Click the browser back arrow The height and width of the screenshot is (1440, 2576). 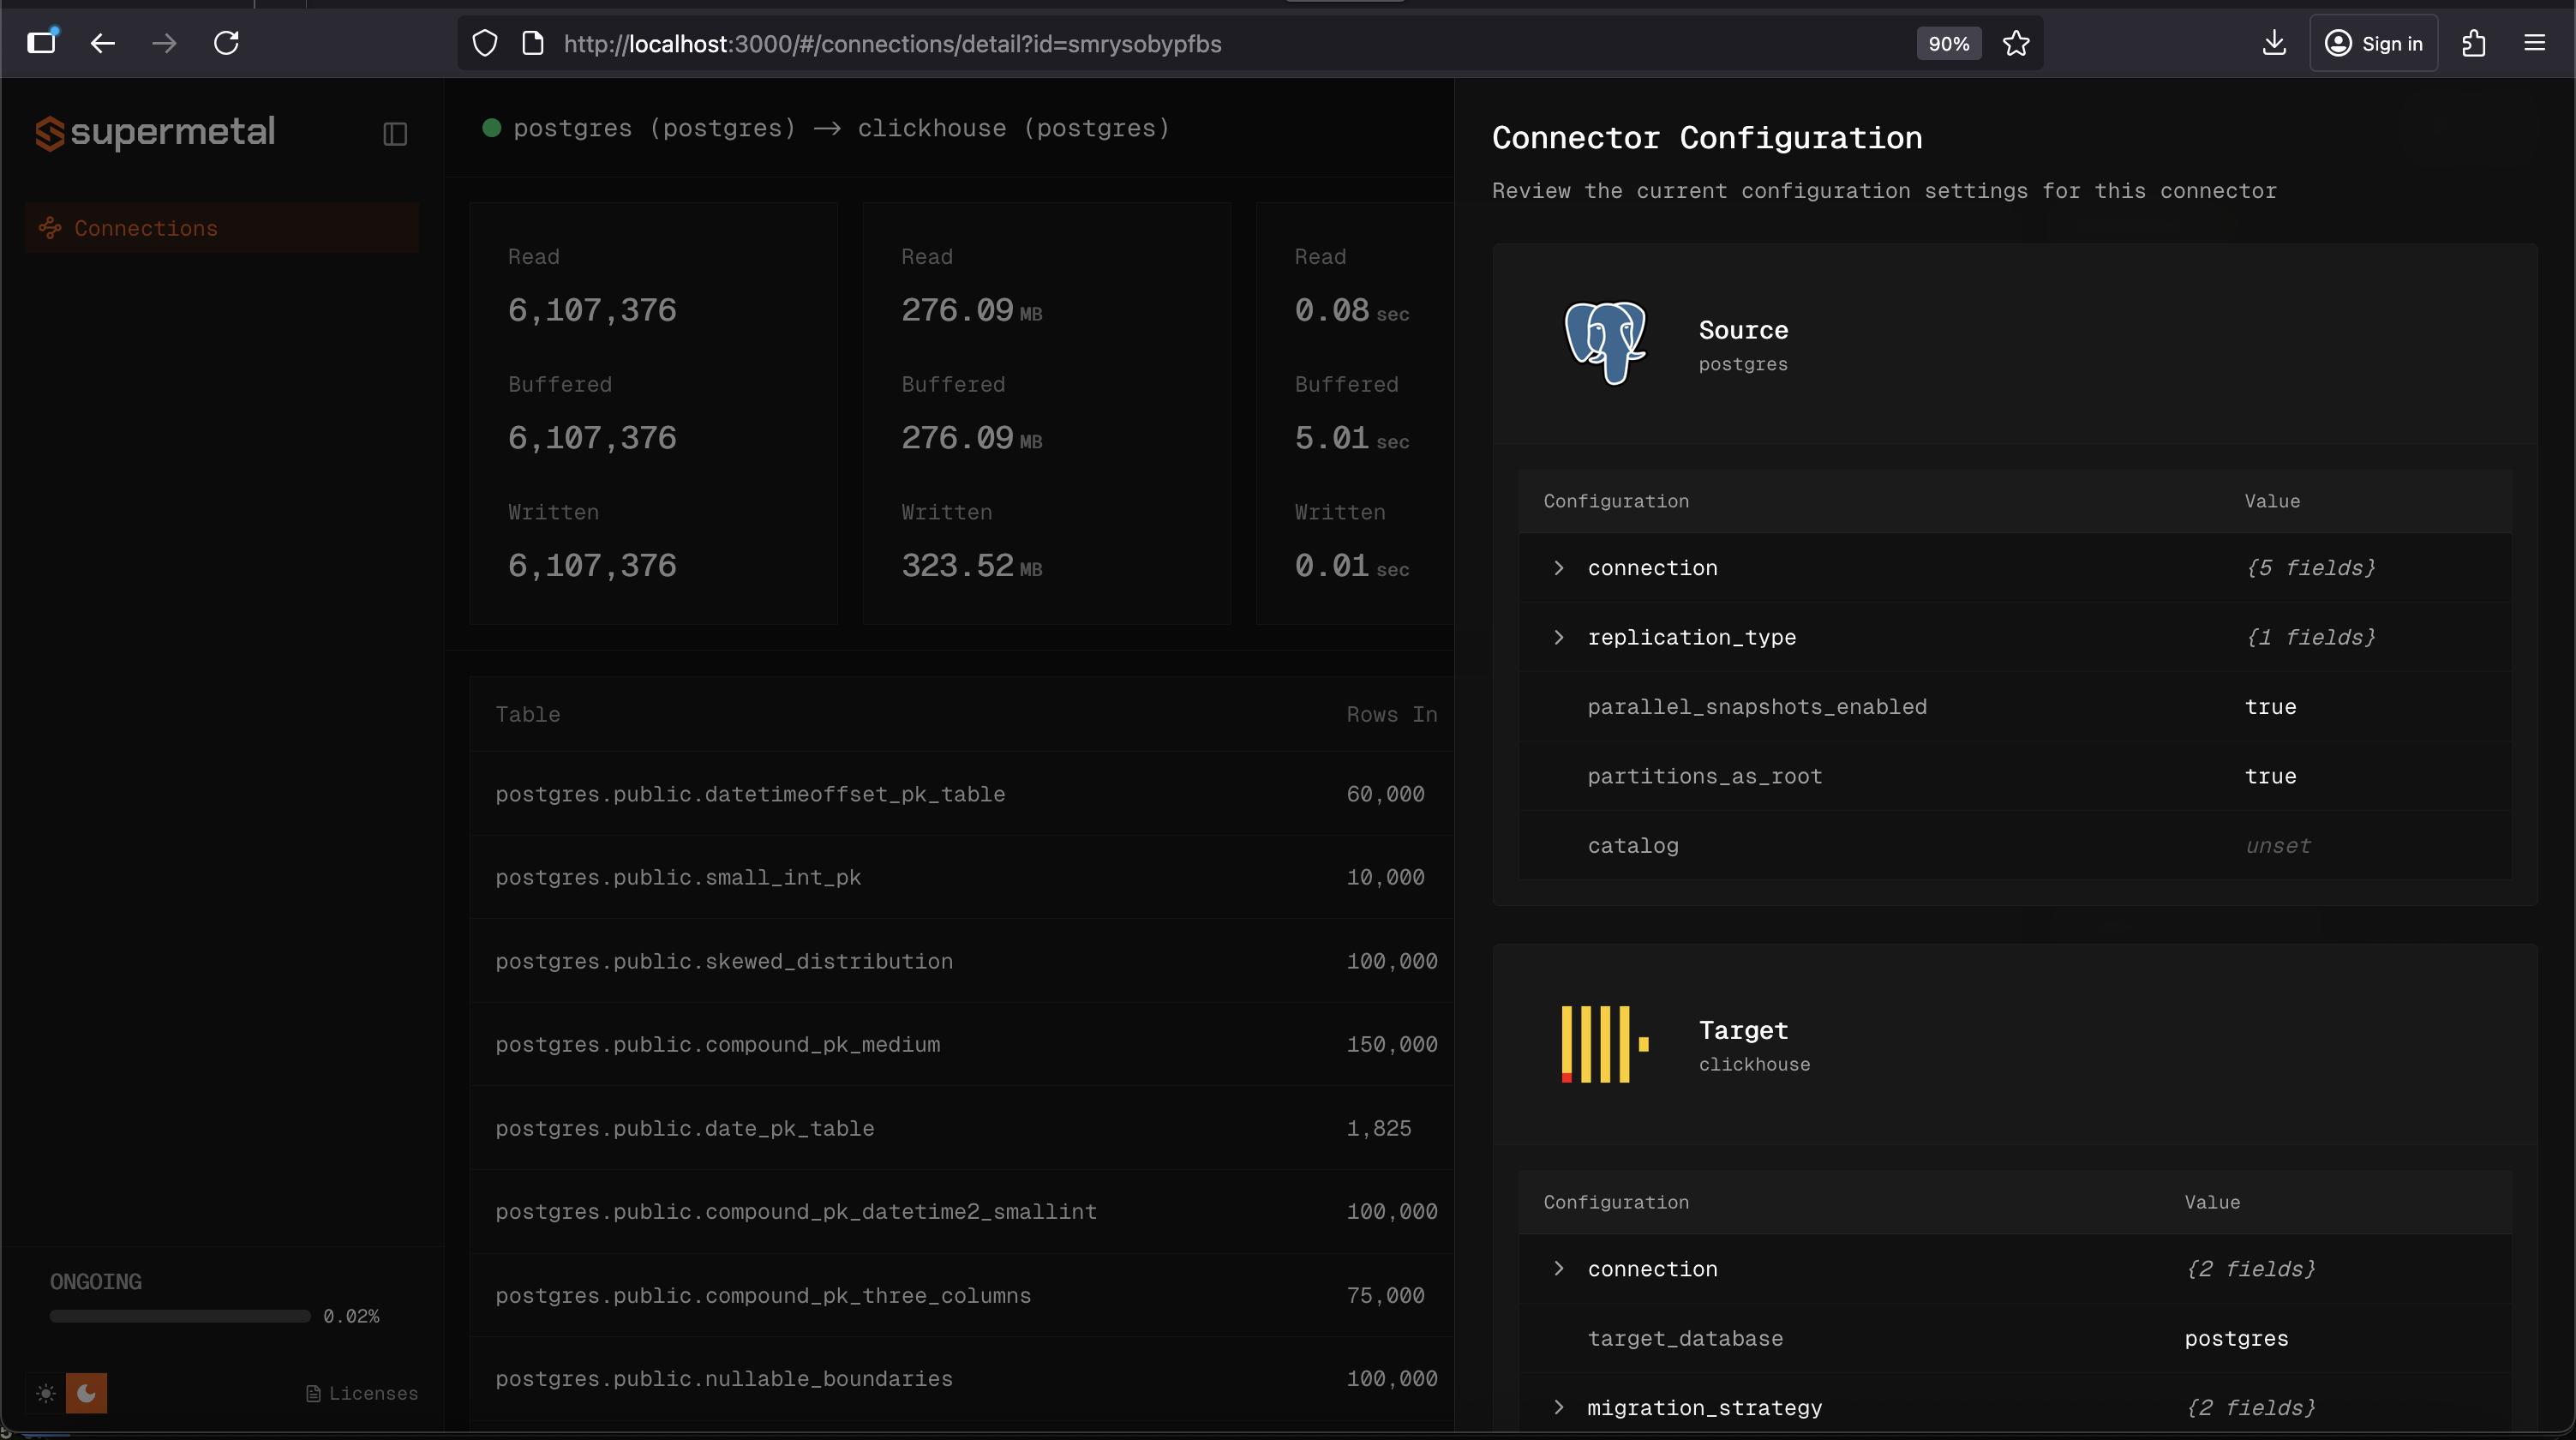pyautogui.click(x=103, y=43)
